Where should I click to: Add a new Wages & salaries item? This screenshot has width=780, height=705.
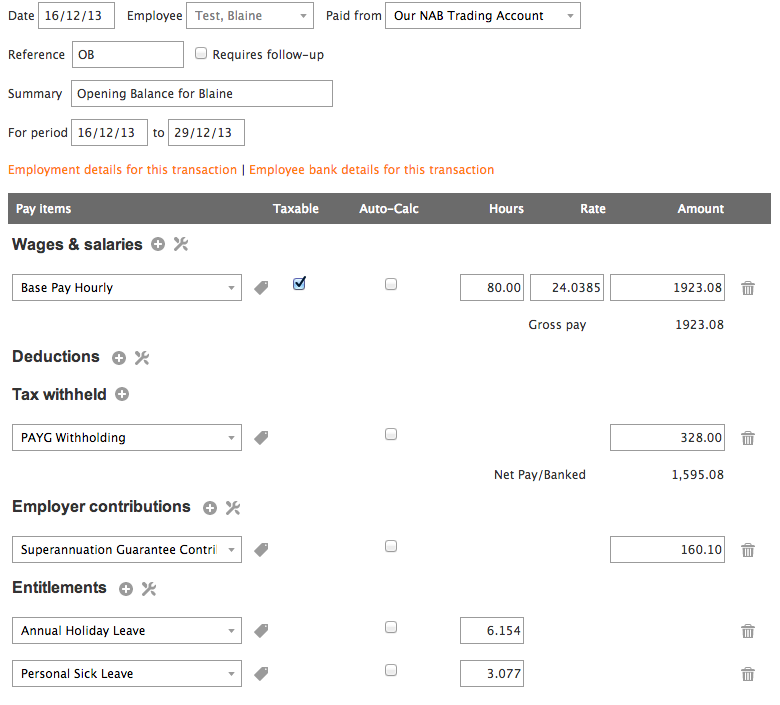pos(158,244)
